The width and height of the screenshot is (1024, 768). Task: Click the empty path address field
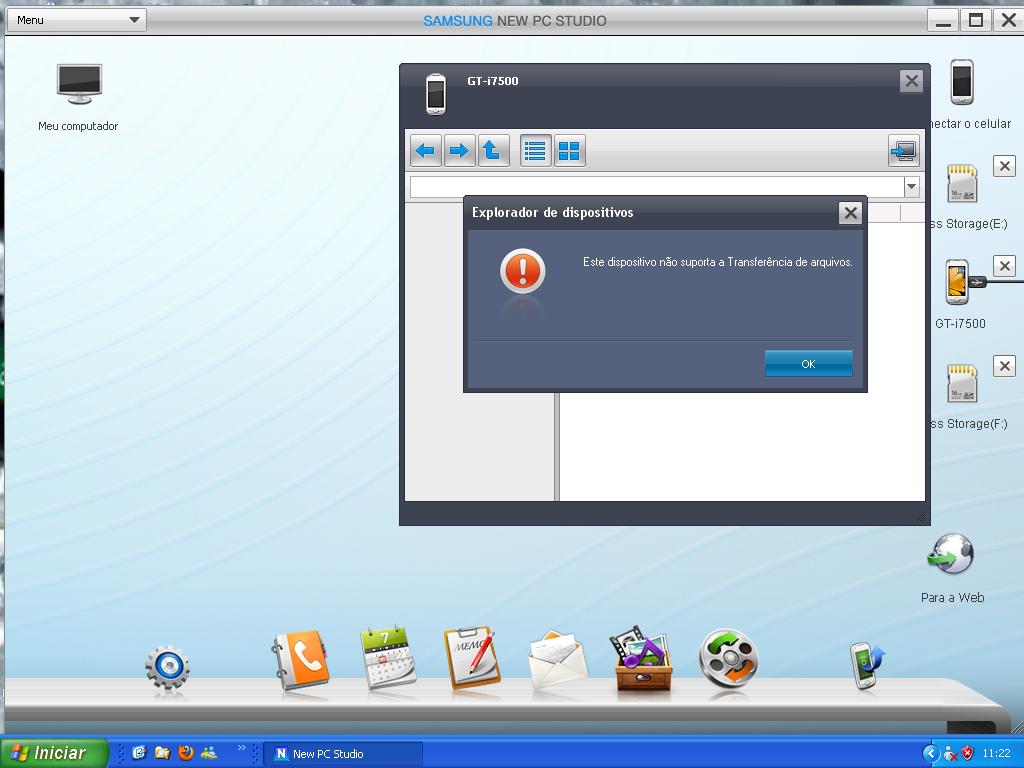[657, 187]
